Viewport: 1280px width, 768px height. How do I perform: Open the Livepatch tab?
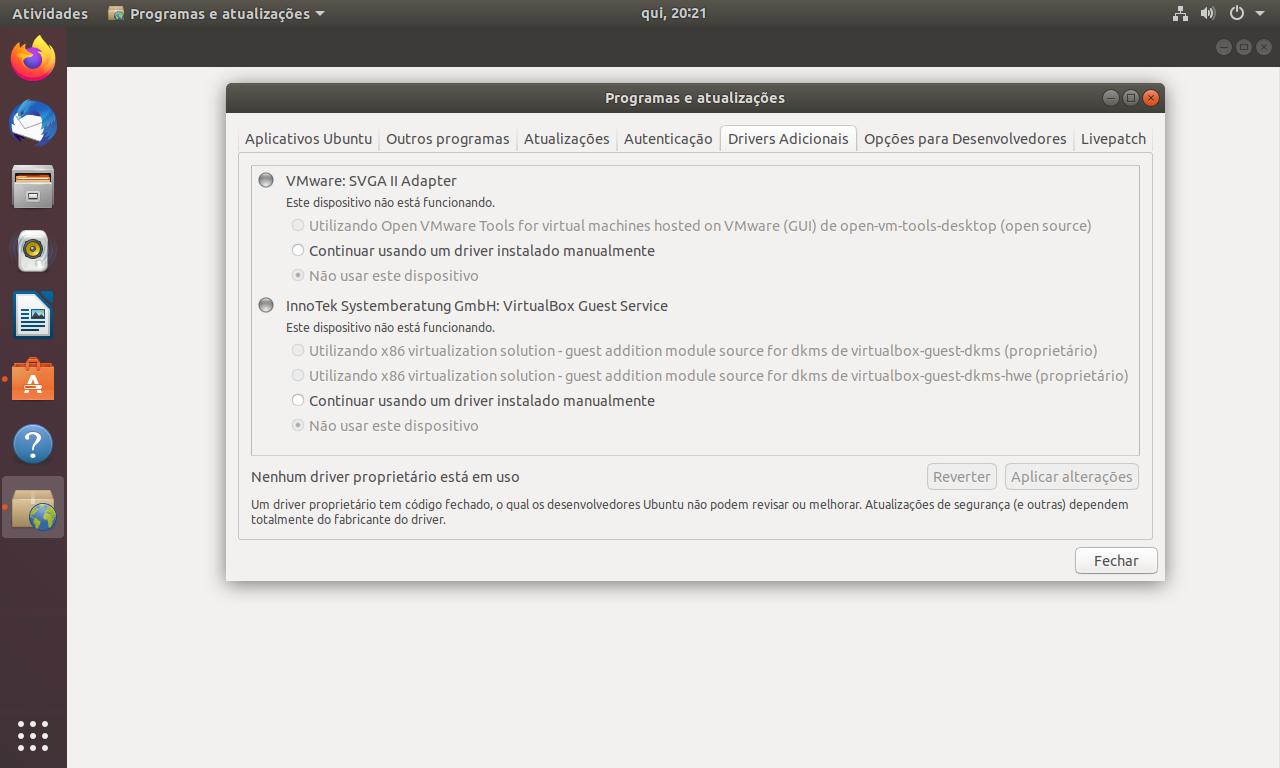[x=1112, y=138]
